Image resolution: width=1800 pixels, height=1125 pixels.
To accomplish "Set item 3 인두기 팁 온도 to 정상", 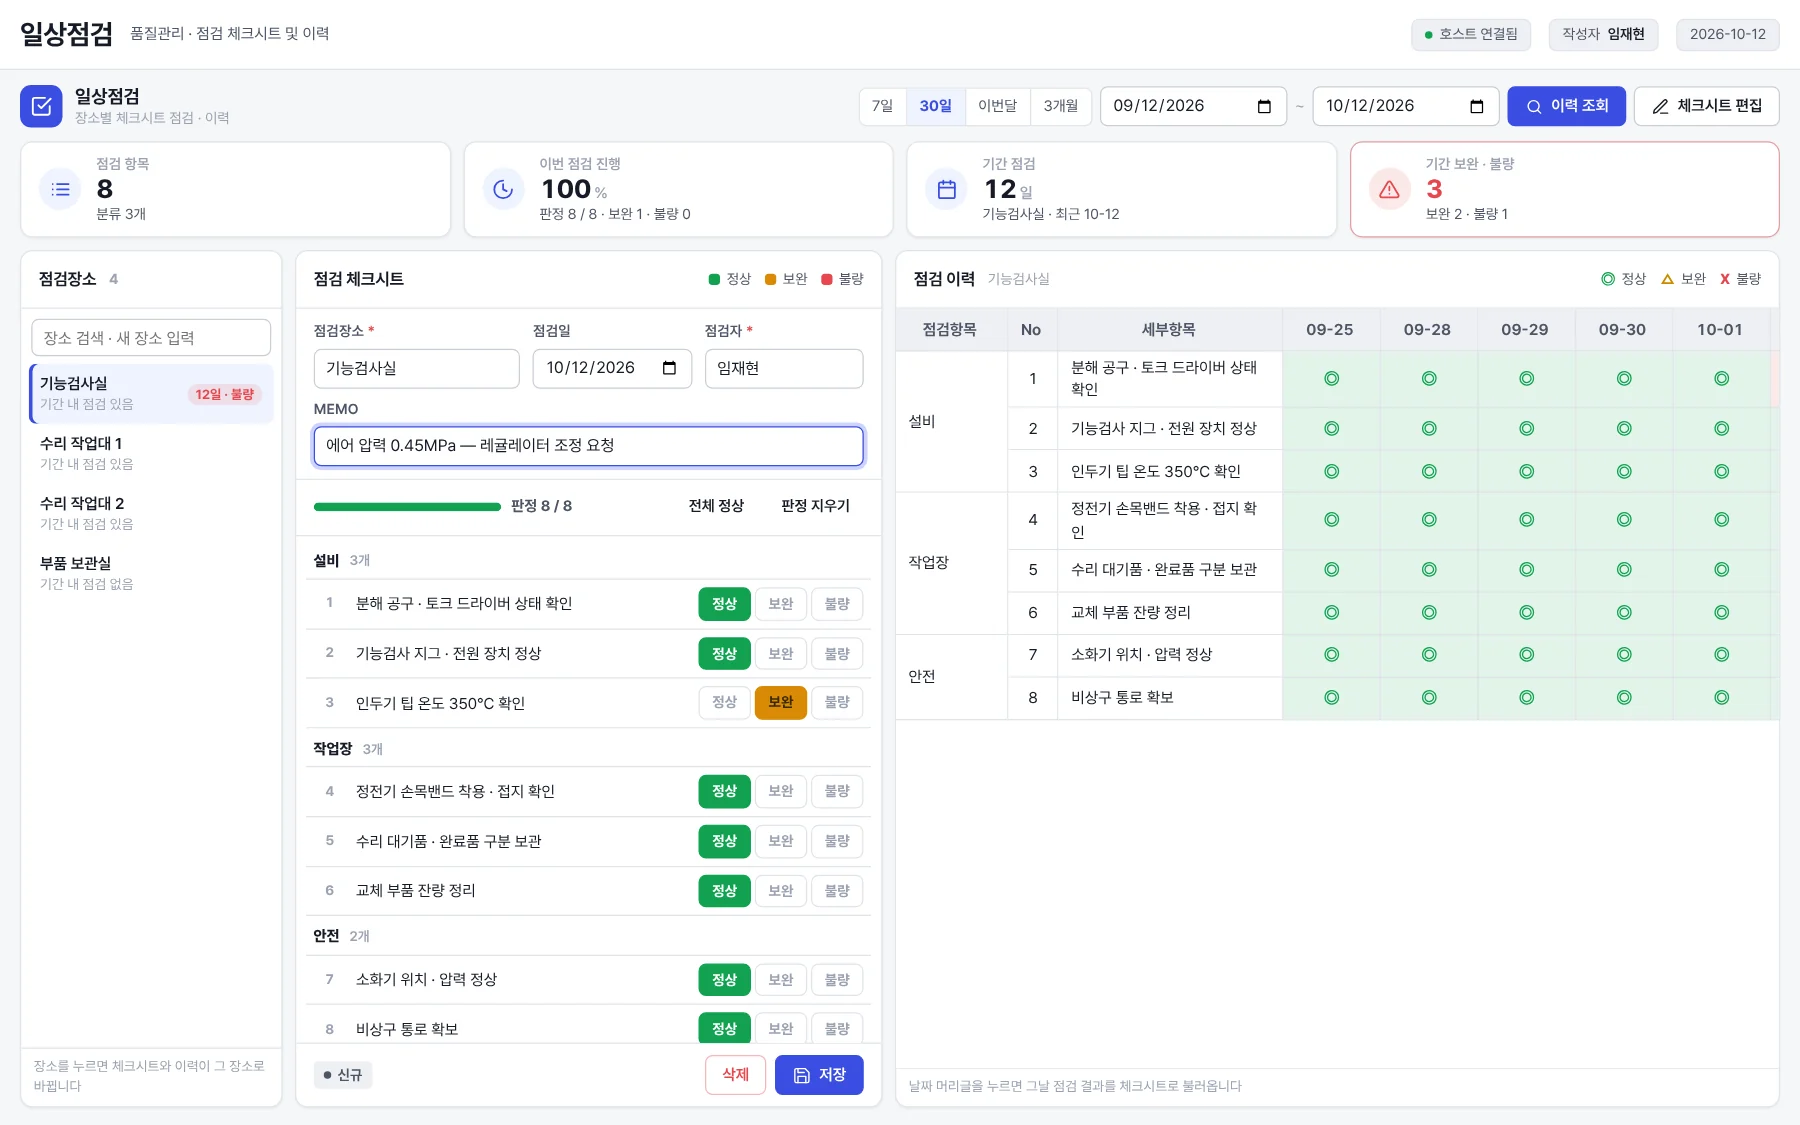I will [x=724, y=702].
